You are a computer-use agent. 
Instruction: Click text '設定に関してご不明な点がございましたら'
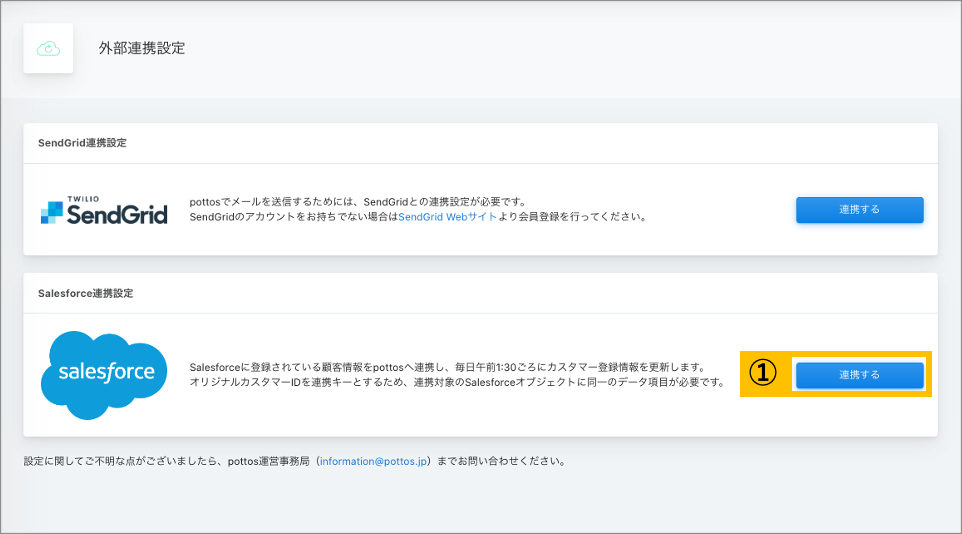(x=120, y=461)
